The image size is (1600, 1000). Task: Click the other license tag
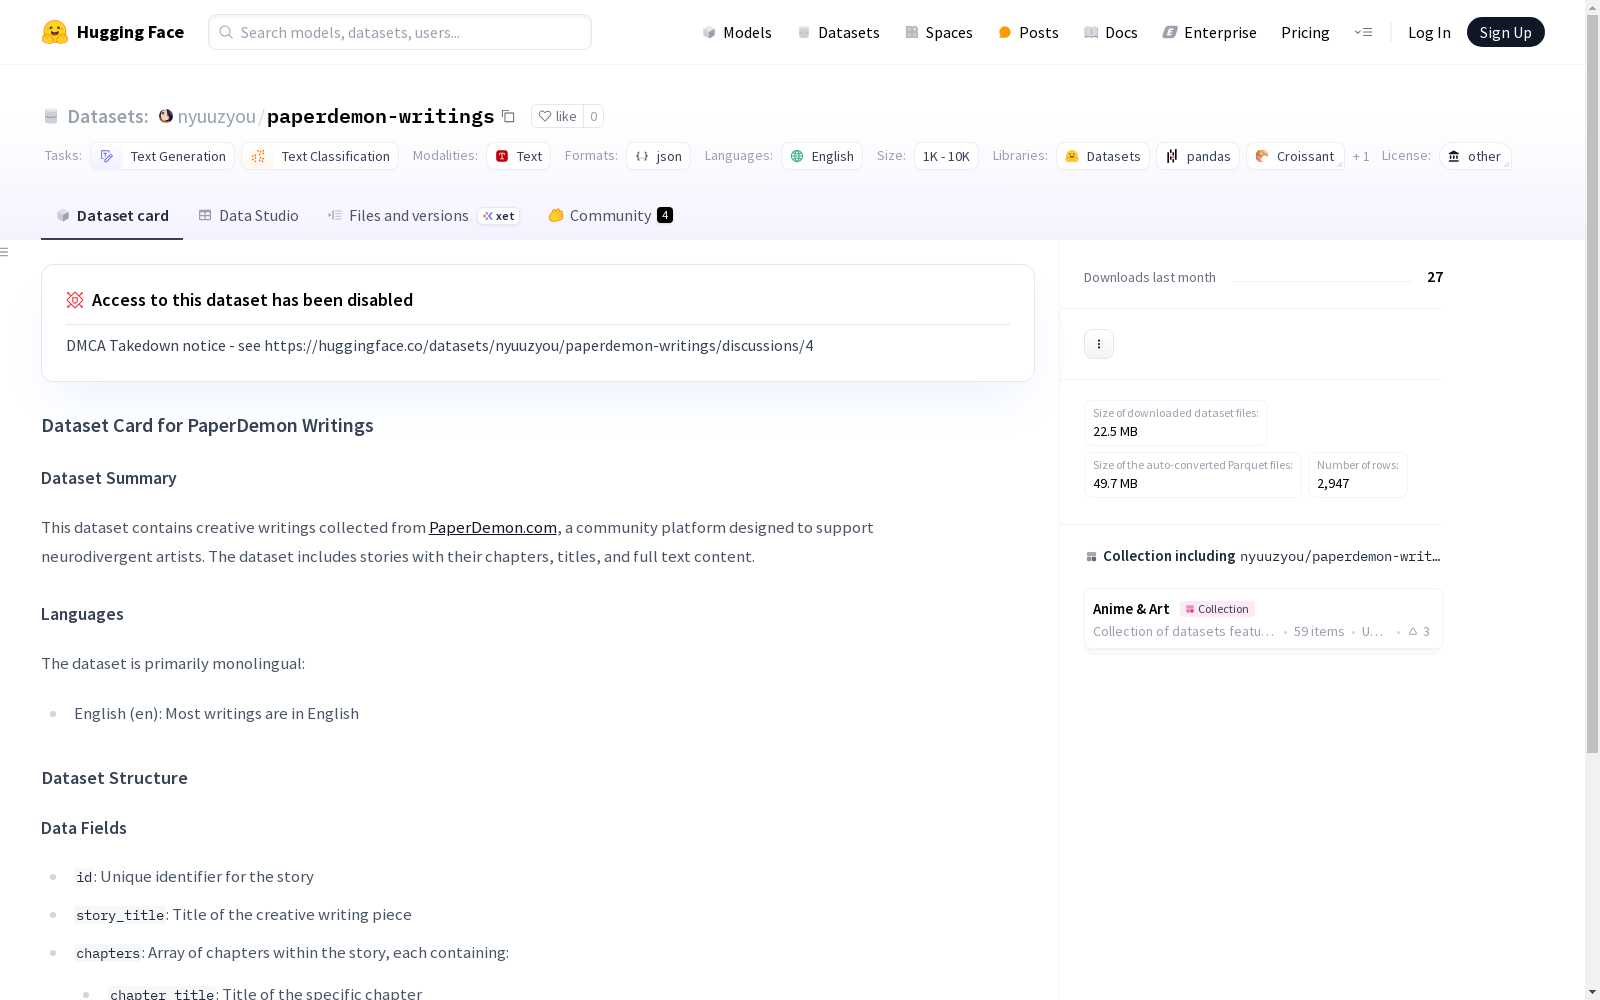[1475, 156]
